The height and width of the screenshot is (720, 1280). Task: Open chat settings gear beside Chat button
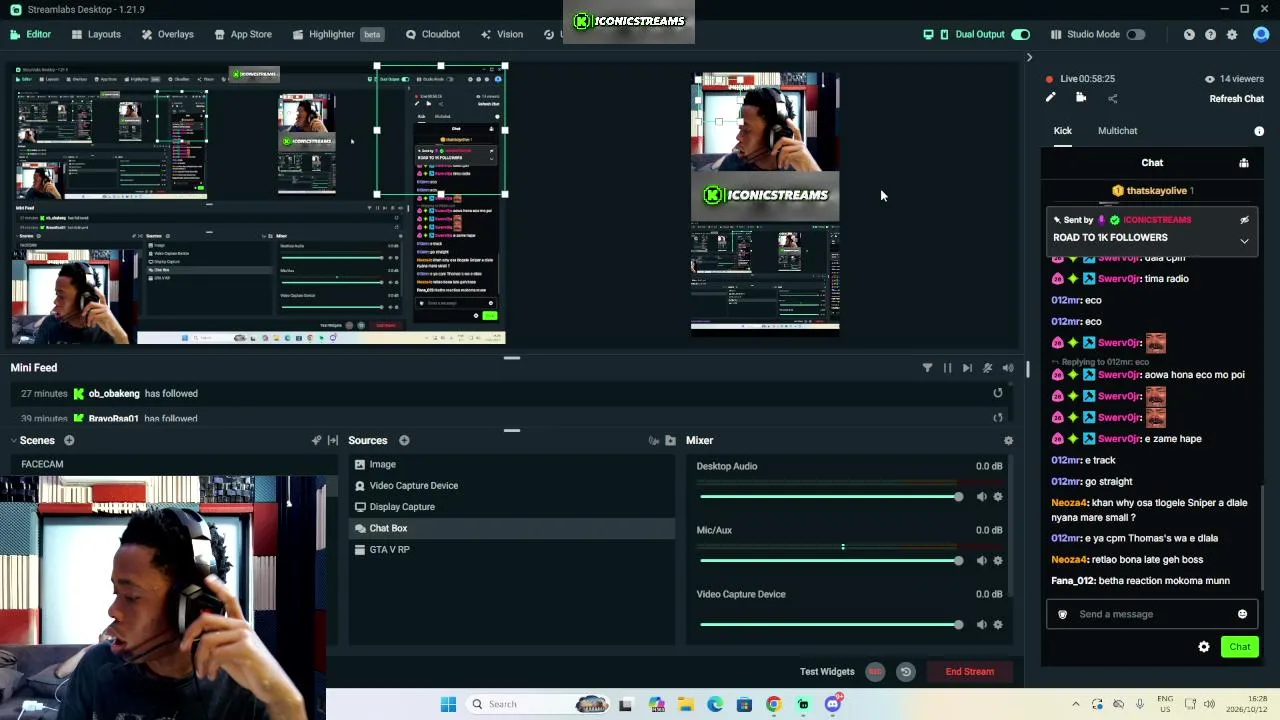(1204, 647)
